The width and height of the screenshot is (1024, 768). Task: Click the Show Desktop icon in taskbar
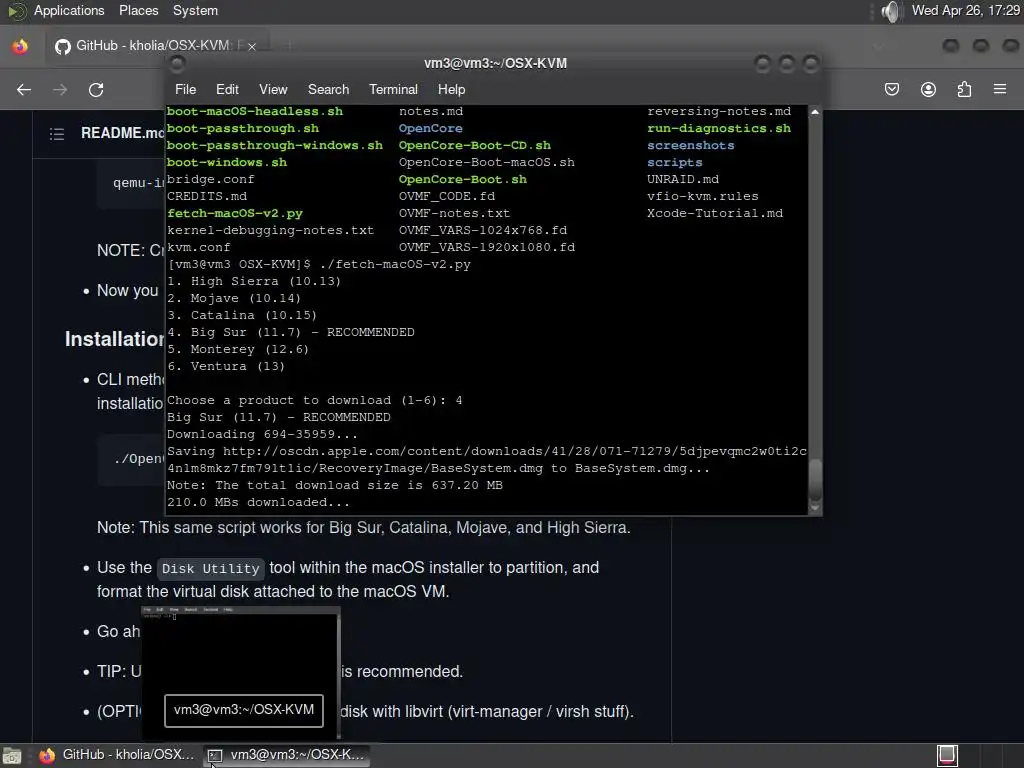(12, 756)
